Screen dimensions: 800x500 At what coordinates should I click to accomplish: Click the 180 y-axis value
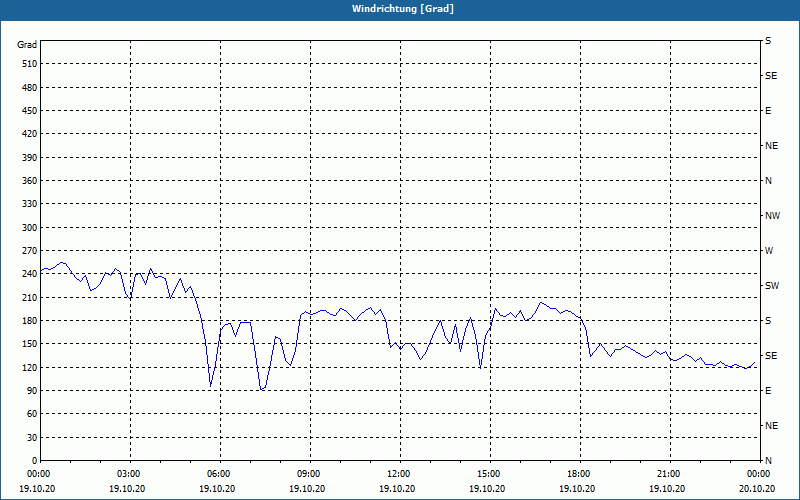29,321
